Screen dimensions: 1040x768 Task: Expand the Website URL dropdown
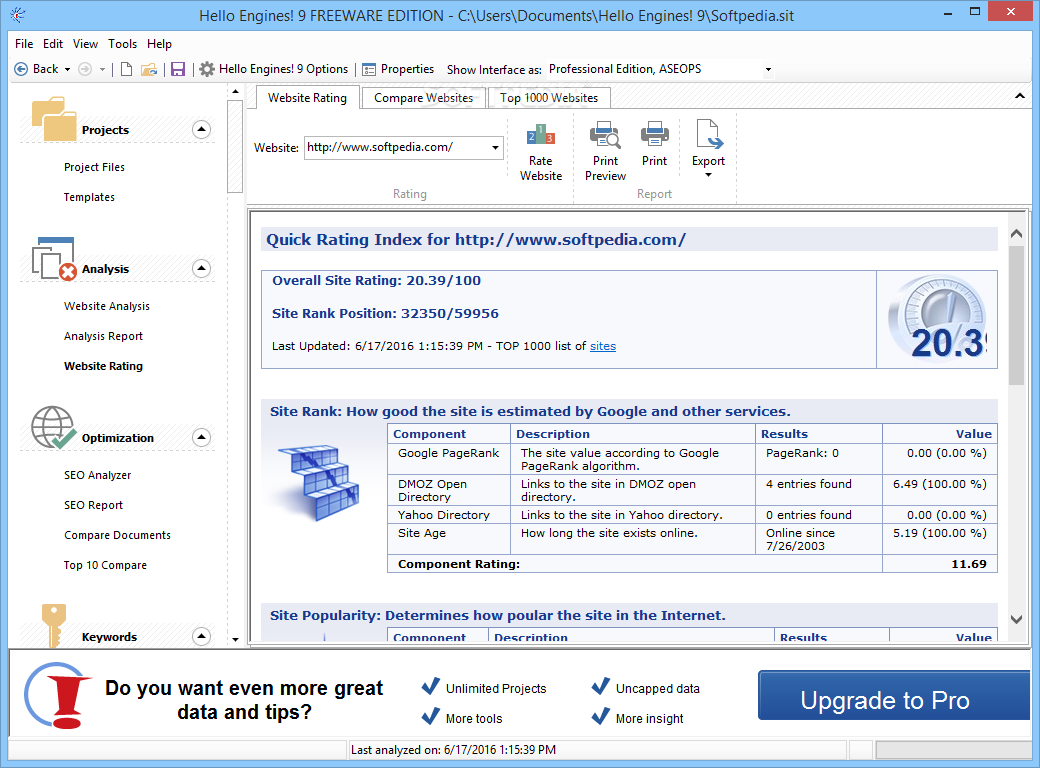coord(495,147)
